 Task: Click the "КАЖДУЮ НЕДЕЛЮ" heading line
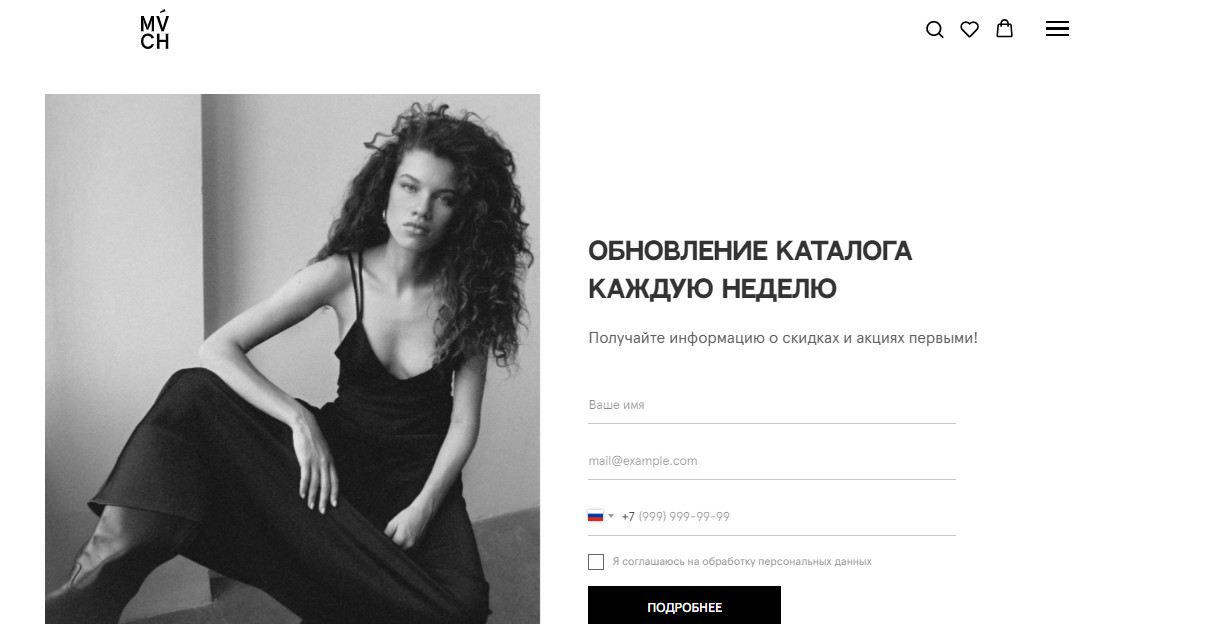712,290
